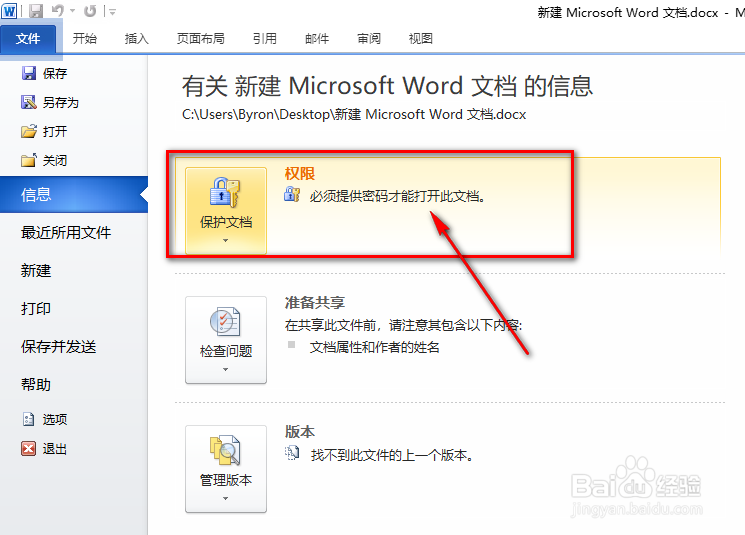Click the 检查问题 button label

coord(226,351)
